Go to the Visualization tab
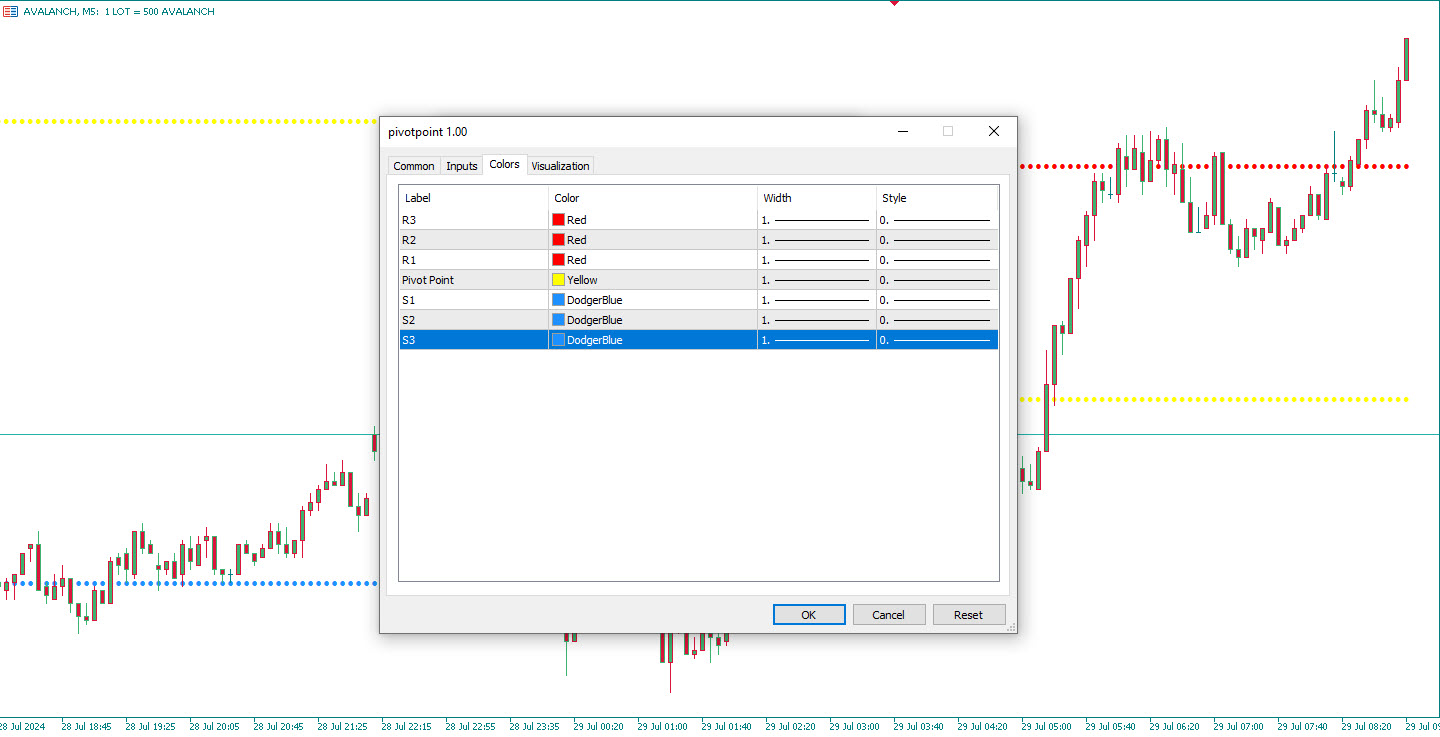Viewport: 1440px width, 737px height. 560,166
